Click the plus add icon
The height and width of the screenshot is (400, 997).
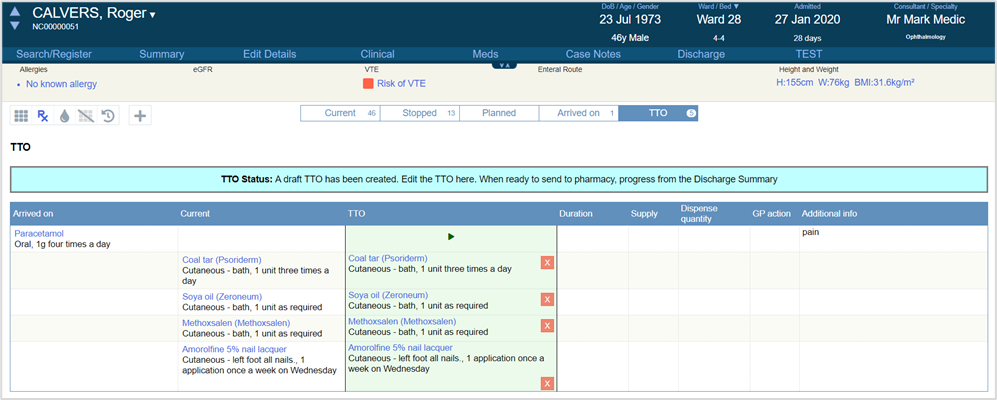[140, 116]
